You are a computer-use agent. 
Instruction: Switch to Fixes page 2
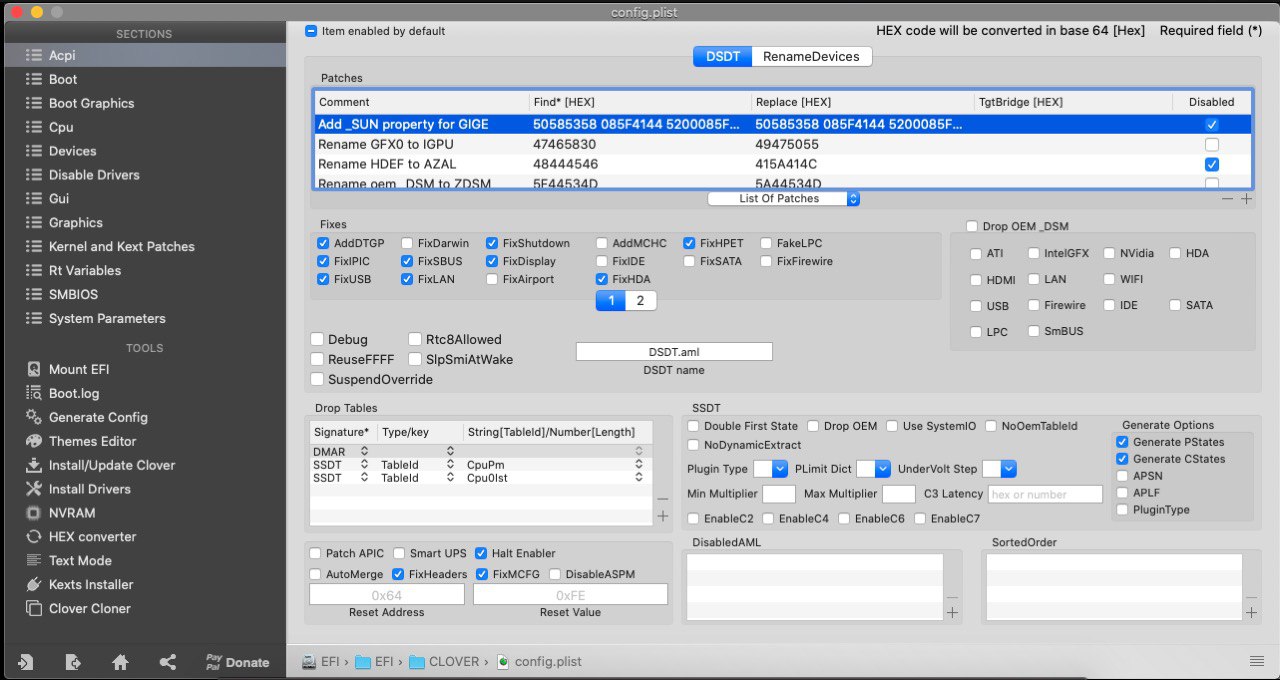click(640, 301)
